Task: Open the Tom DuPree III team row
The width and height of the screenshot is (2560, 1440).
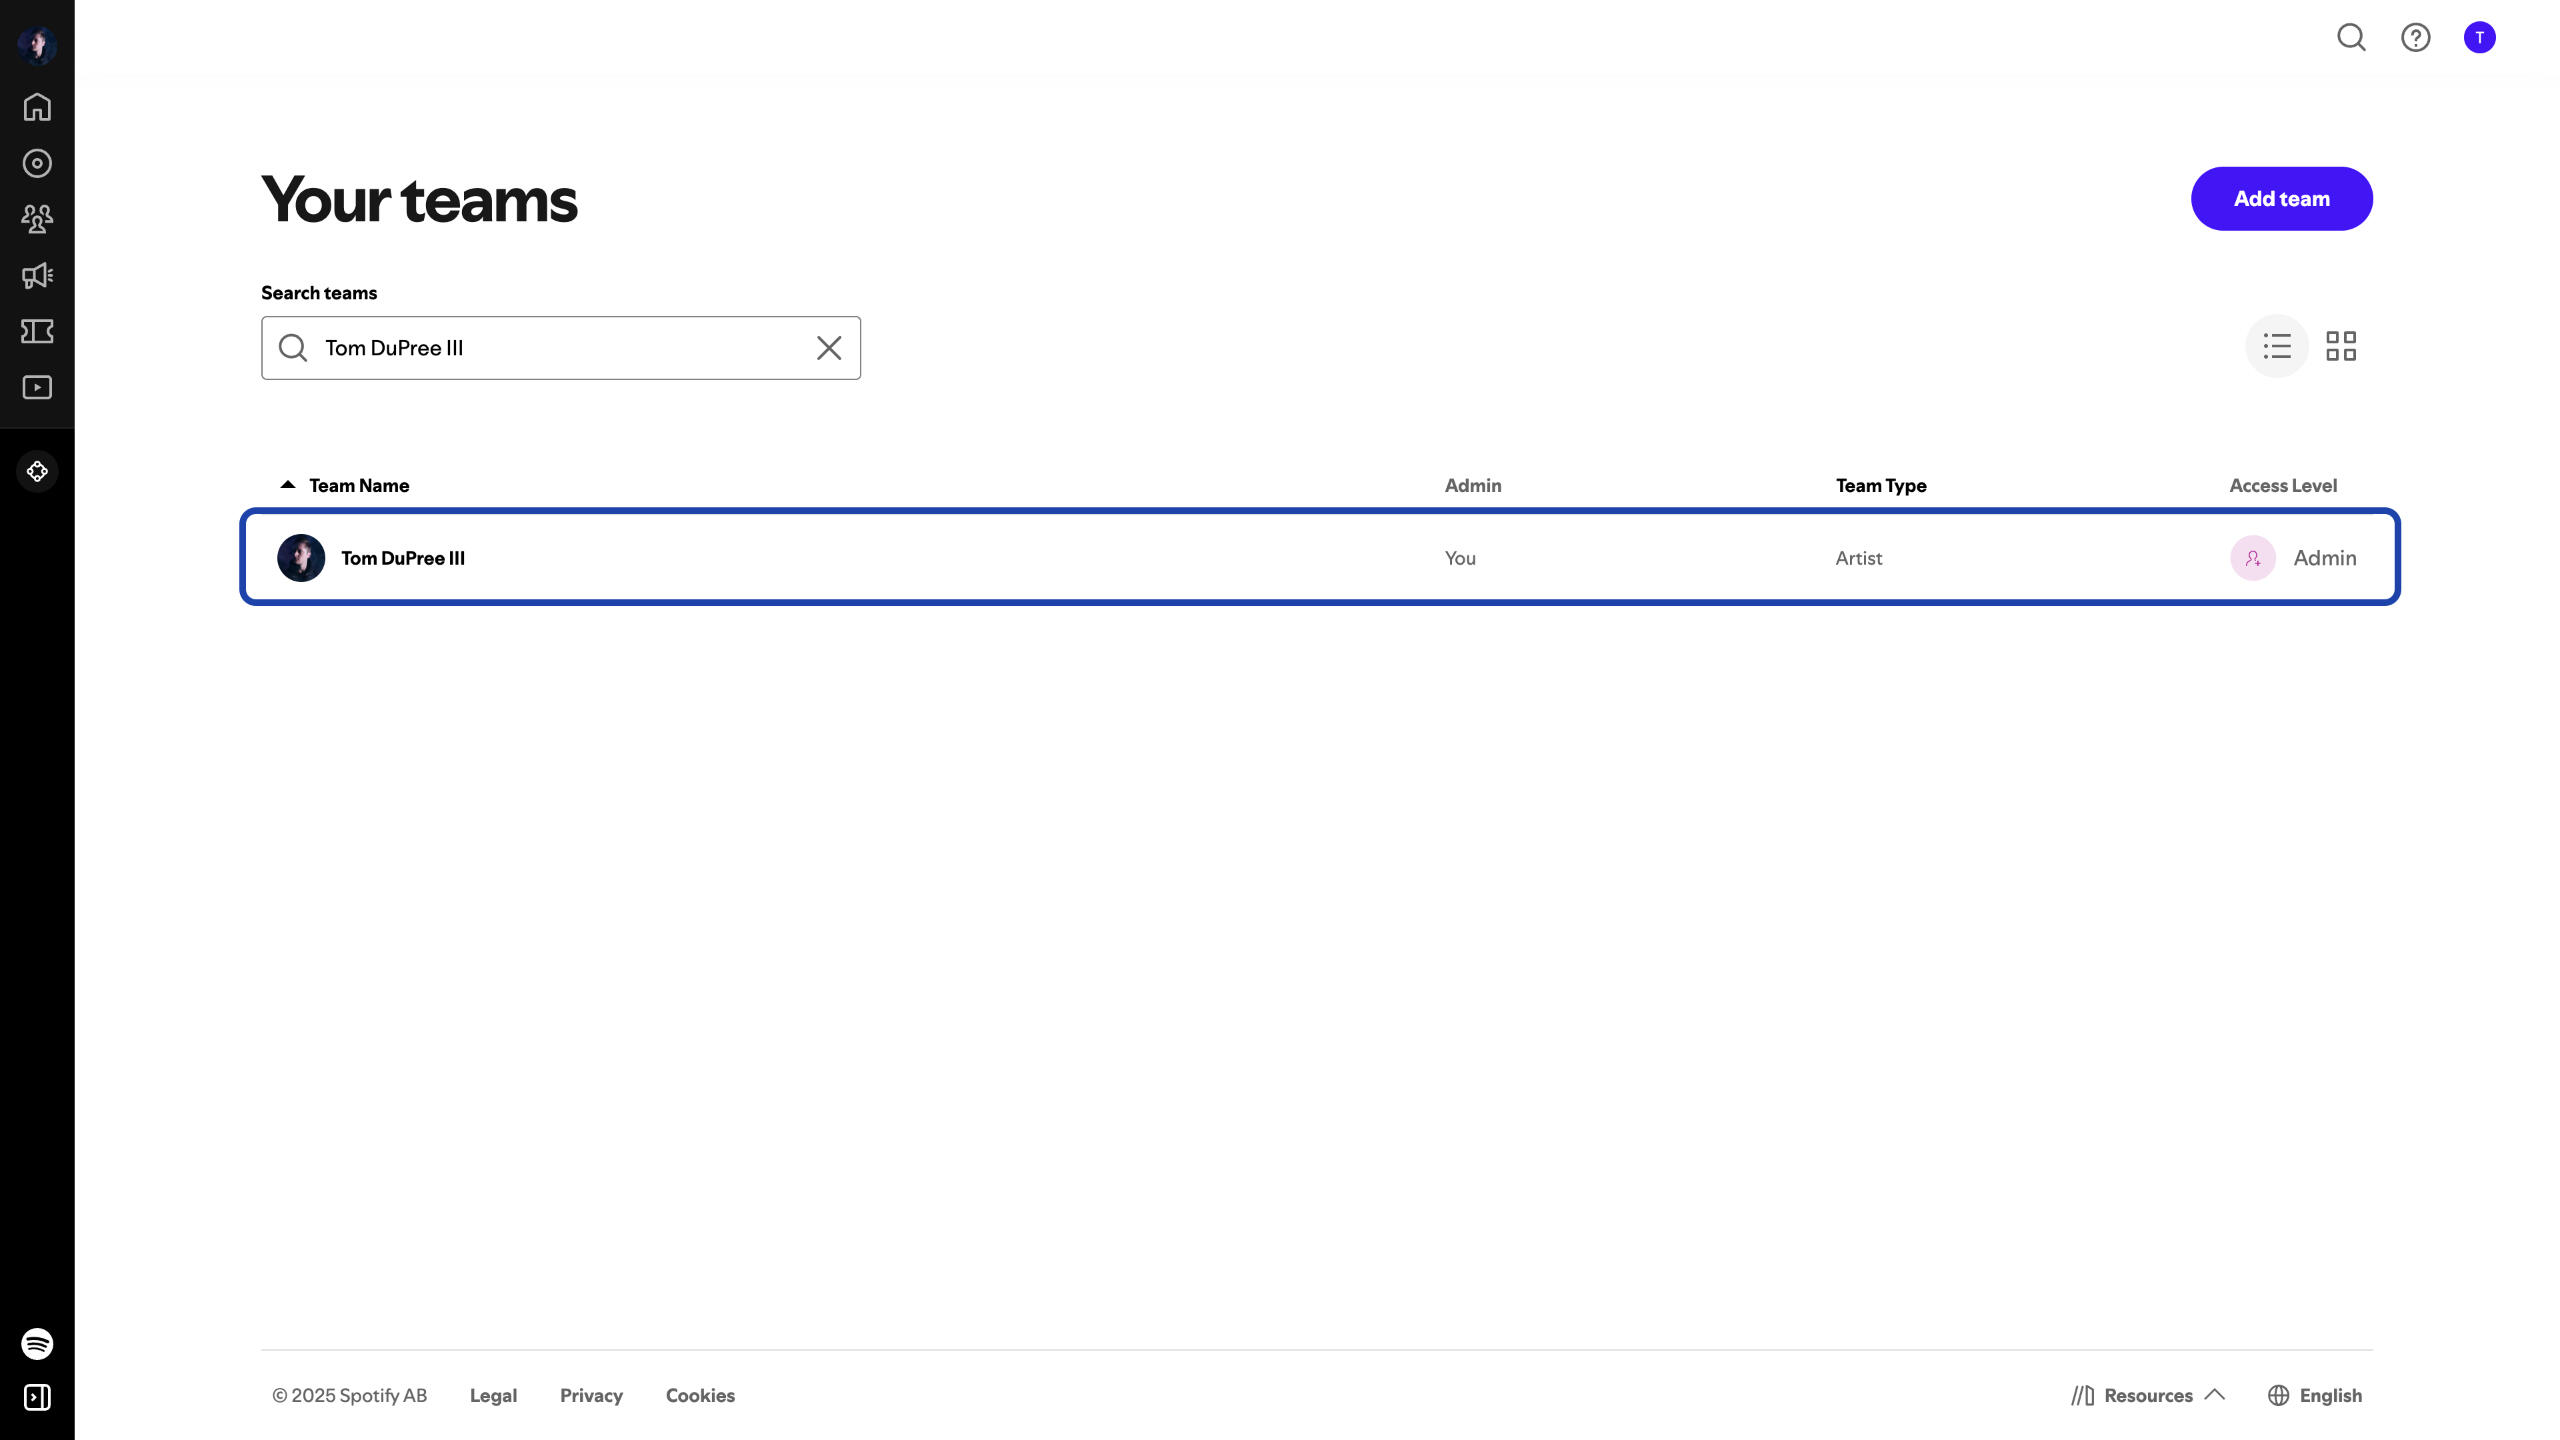Action: [x=402, y=558]
